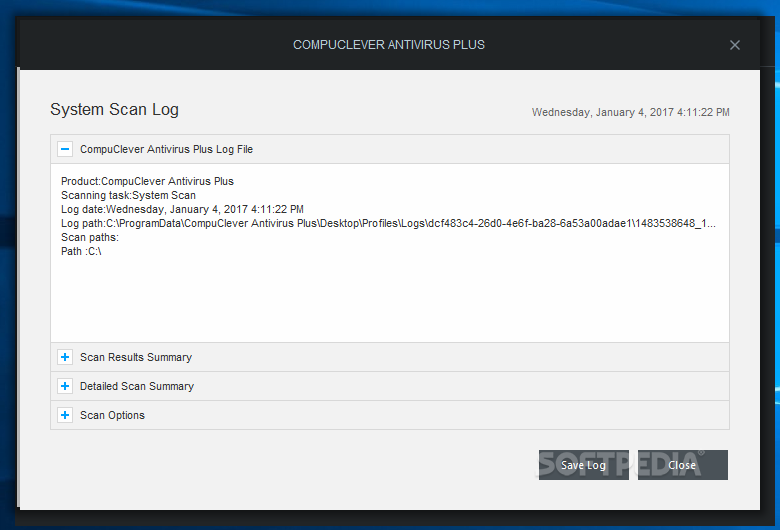The image size is (780, 530).
Task: Select the 'CompuClever Antivirus Plus Log File' header text
Action: pyautogui.click(x=166, y=149)
